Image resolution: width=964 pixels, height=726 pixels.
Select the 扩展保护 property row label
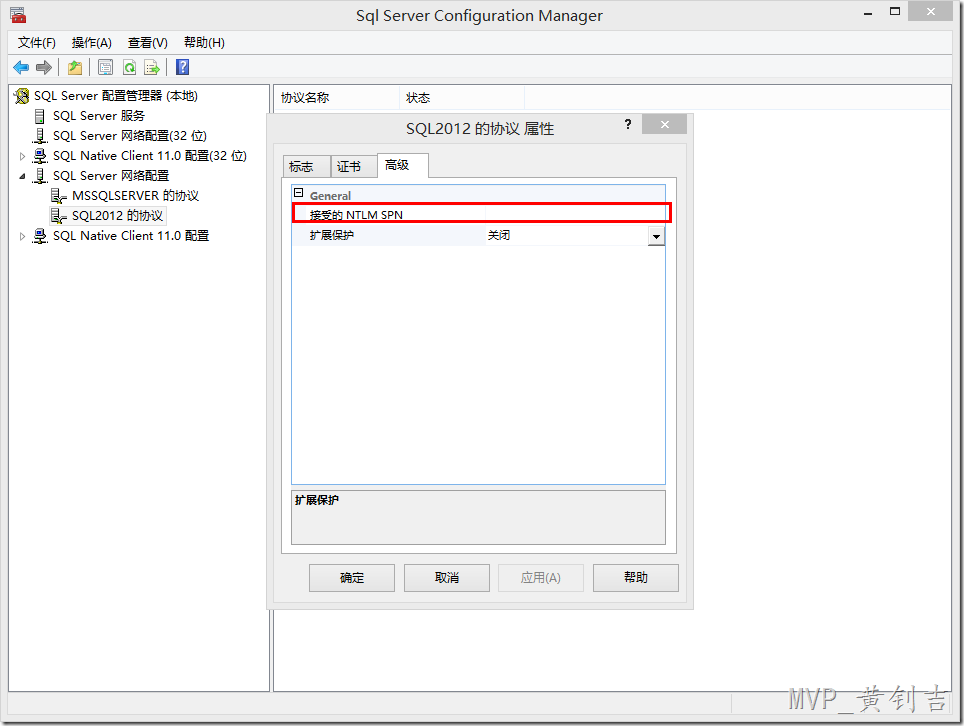332,235
